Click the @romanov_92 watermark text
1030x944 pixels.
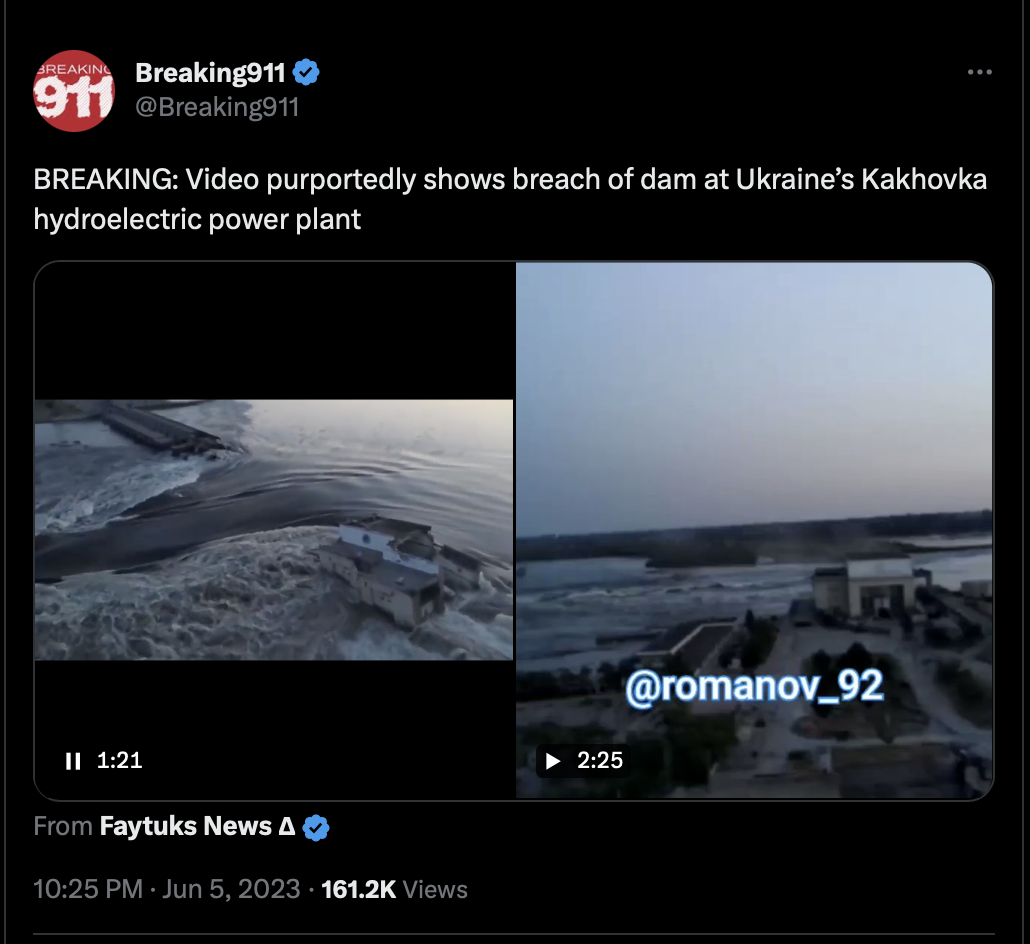tap(754, 686)
